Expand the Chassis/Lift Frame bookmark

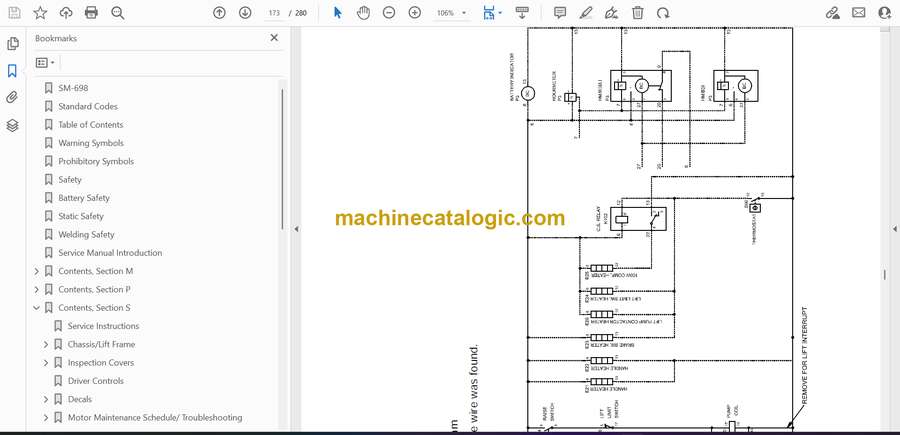click(x=46, y=345)
